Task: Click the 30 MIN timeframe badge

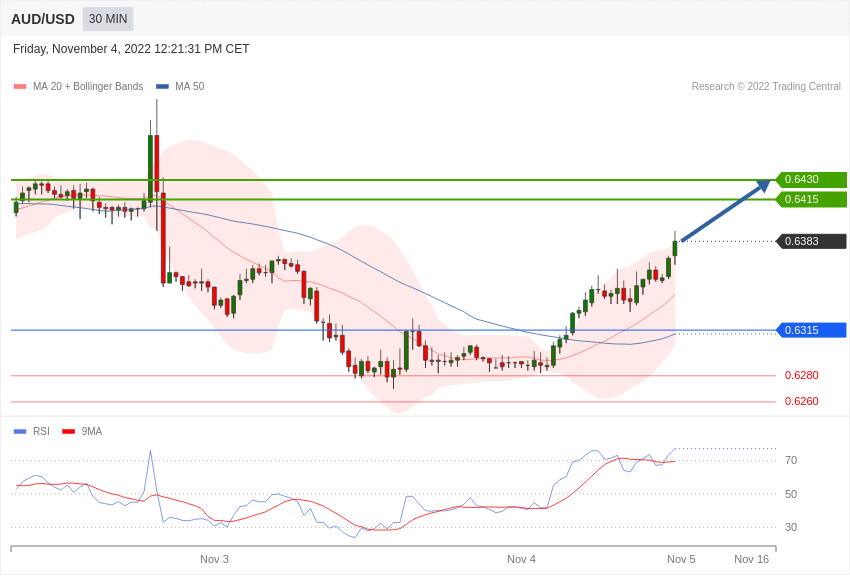Action: coord(108,19)
